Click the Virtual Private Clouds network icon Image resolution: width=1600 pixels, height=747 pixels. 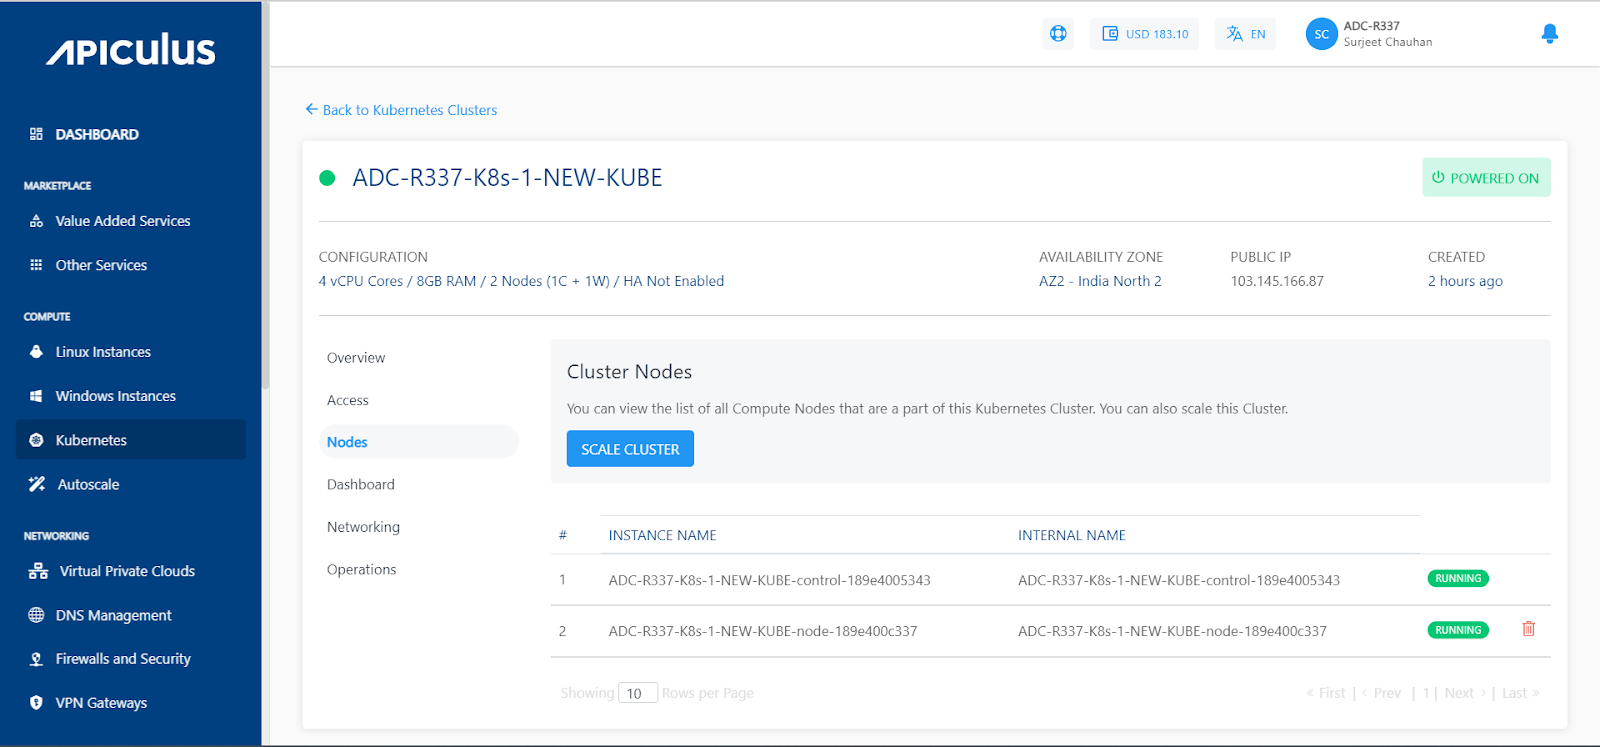38,571
